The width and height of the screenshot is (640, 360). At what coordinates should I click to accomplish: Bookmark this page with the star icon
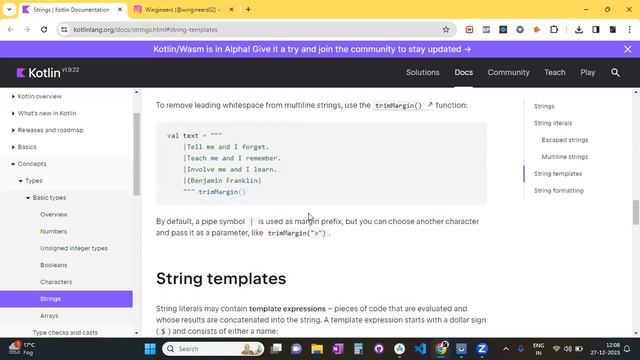pyautogui.click(x=446, y=29)
